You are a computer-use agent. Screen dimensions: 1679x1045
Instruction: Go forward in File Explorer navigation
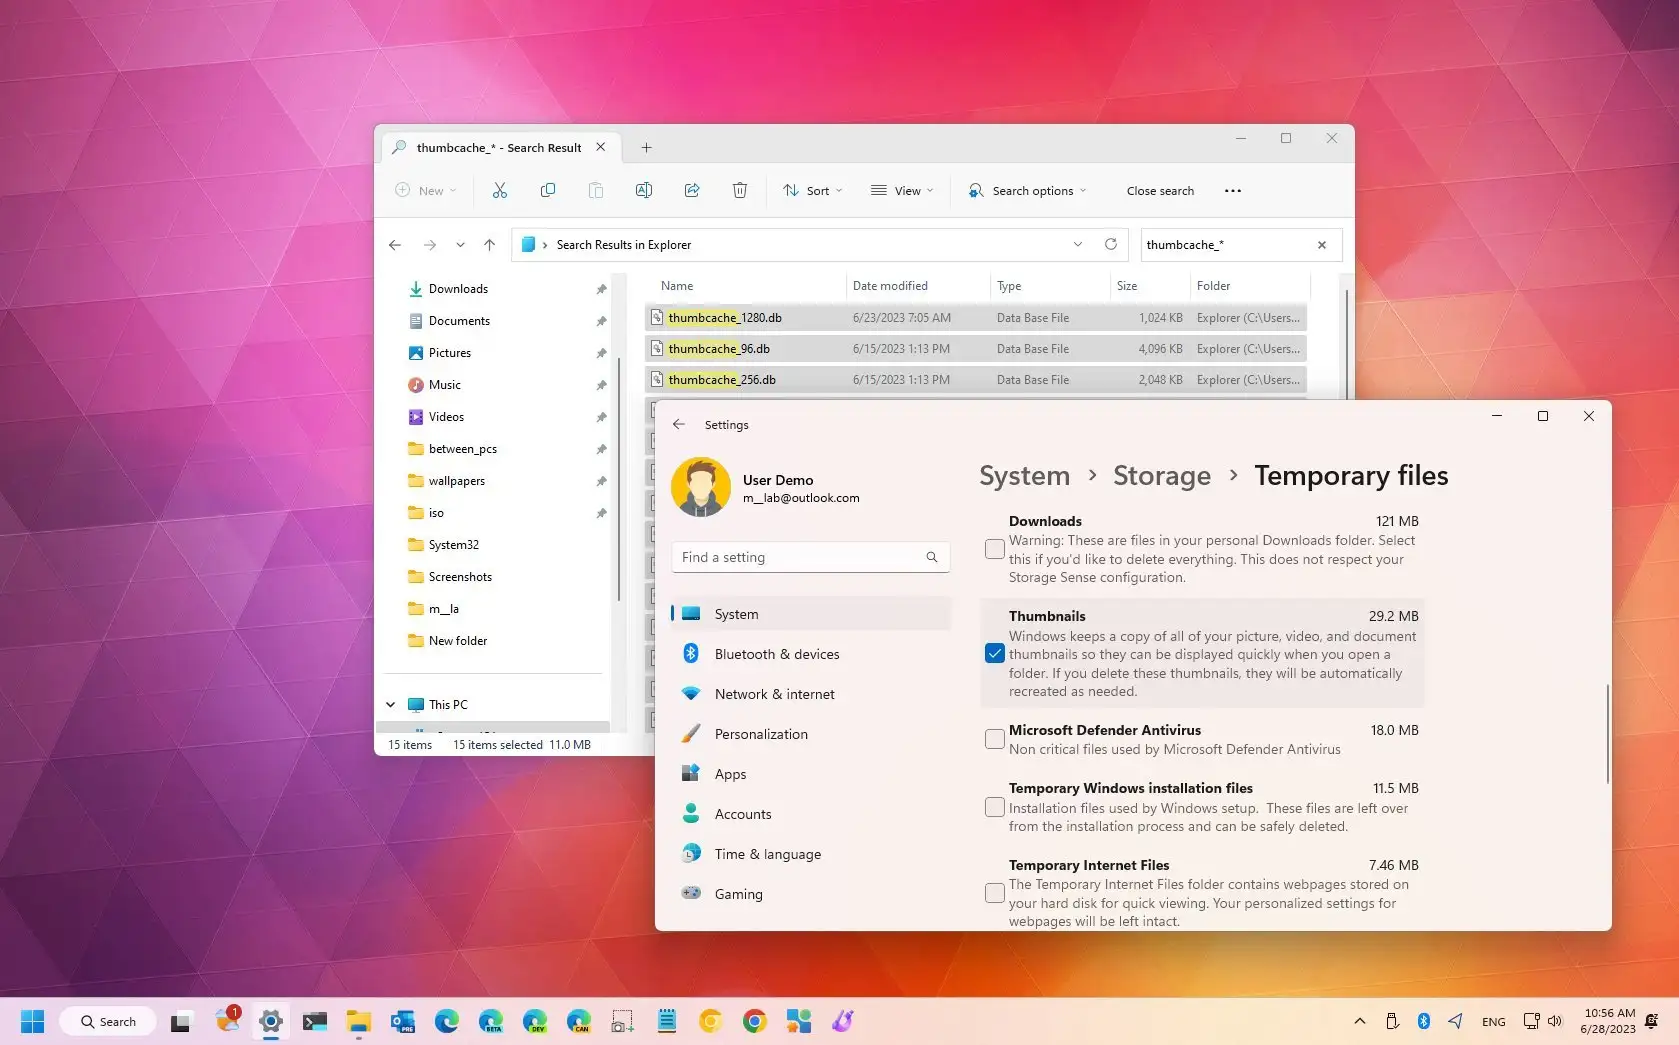click(430, 245)
